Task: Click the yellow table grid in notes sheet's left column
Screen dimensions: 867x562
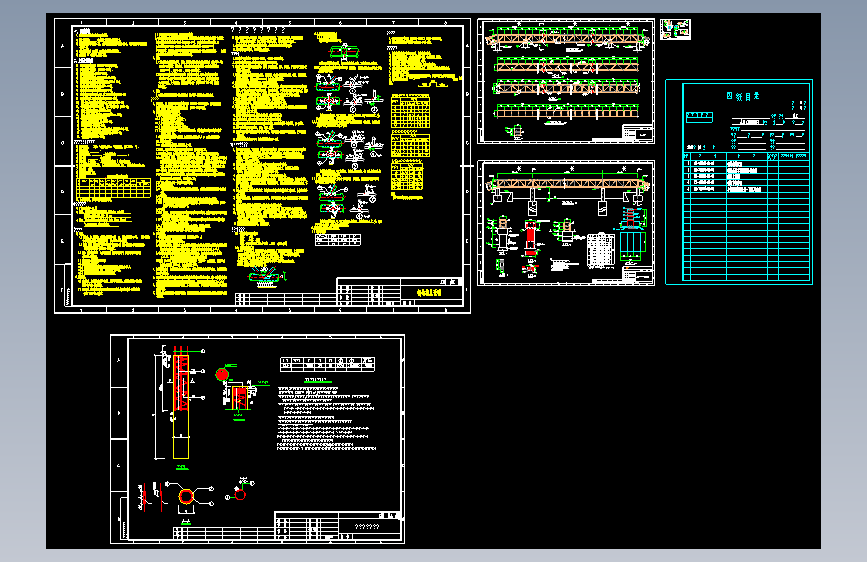Action: [113, 188]
